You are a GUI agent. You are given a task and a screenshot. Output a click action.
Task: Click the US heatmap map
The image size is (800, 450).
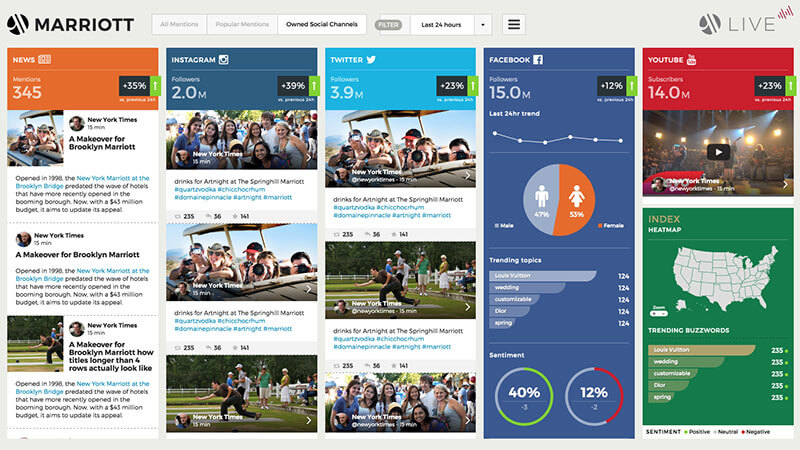tap(724, 277)
